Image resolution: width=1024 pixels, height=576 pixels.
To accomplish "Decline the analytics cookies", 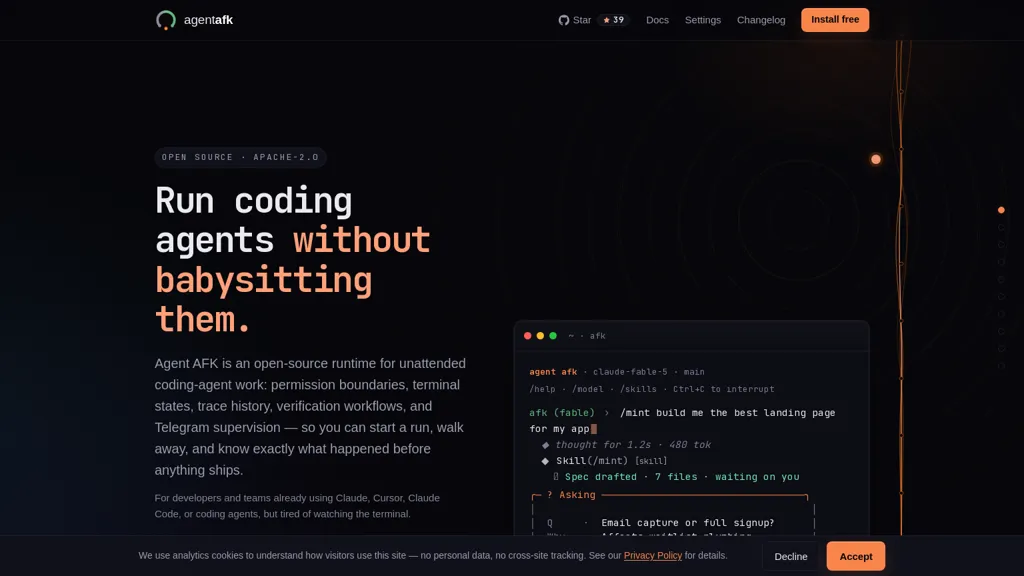I will (790, 556).
